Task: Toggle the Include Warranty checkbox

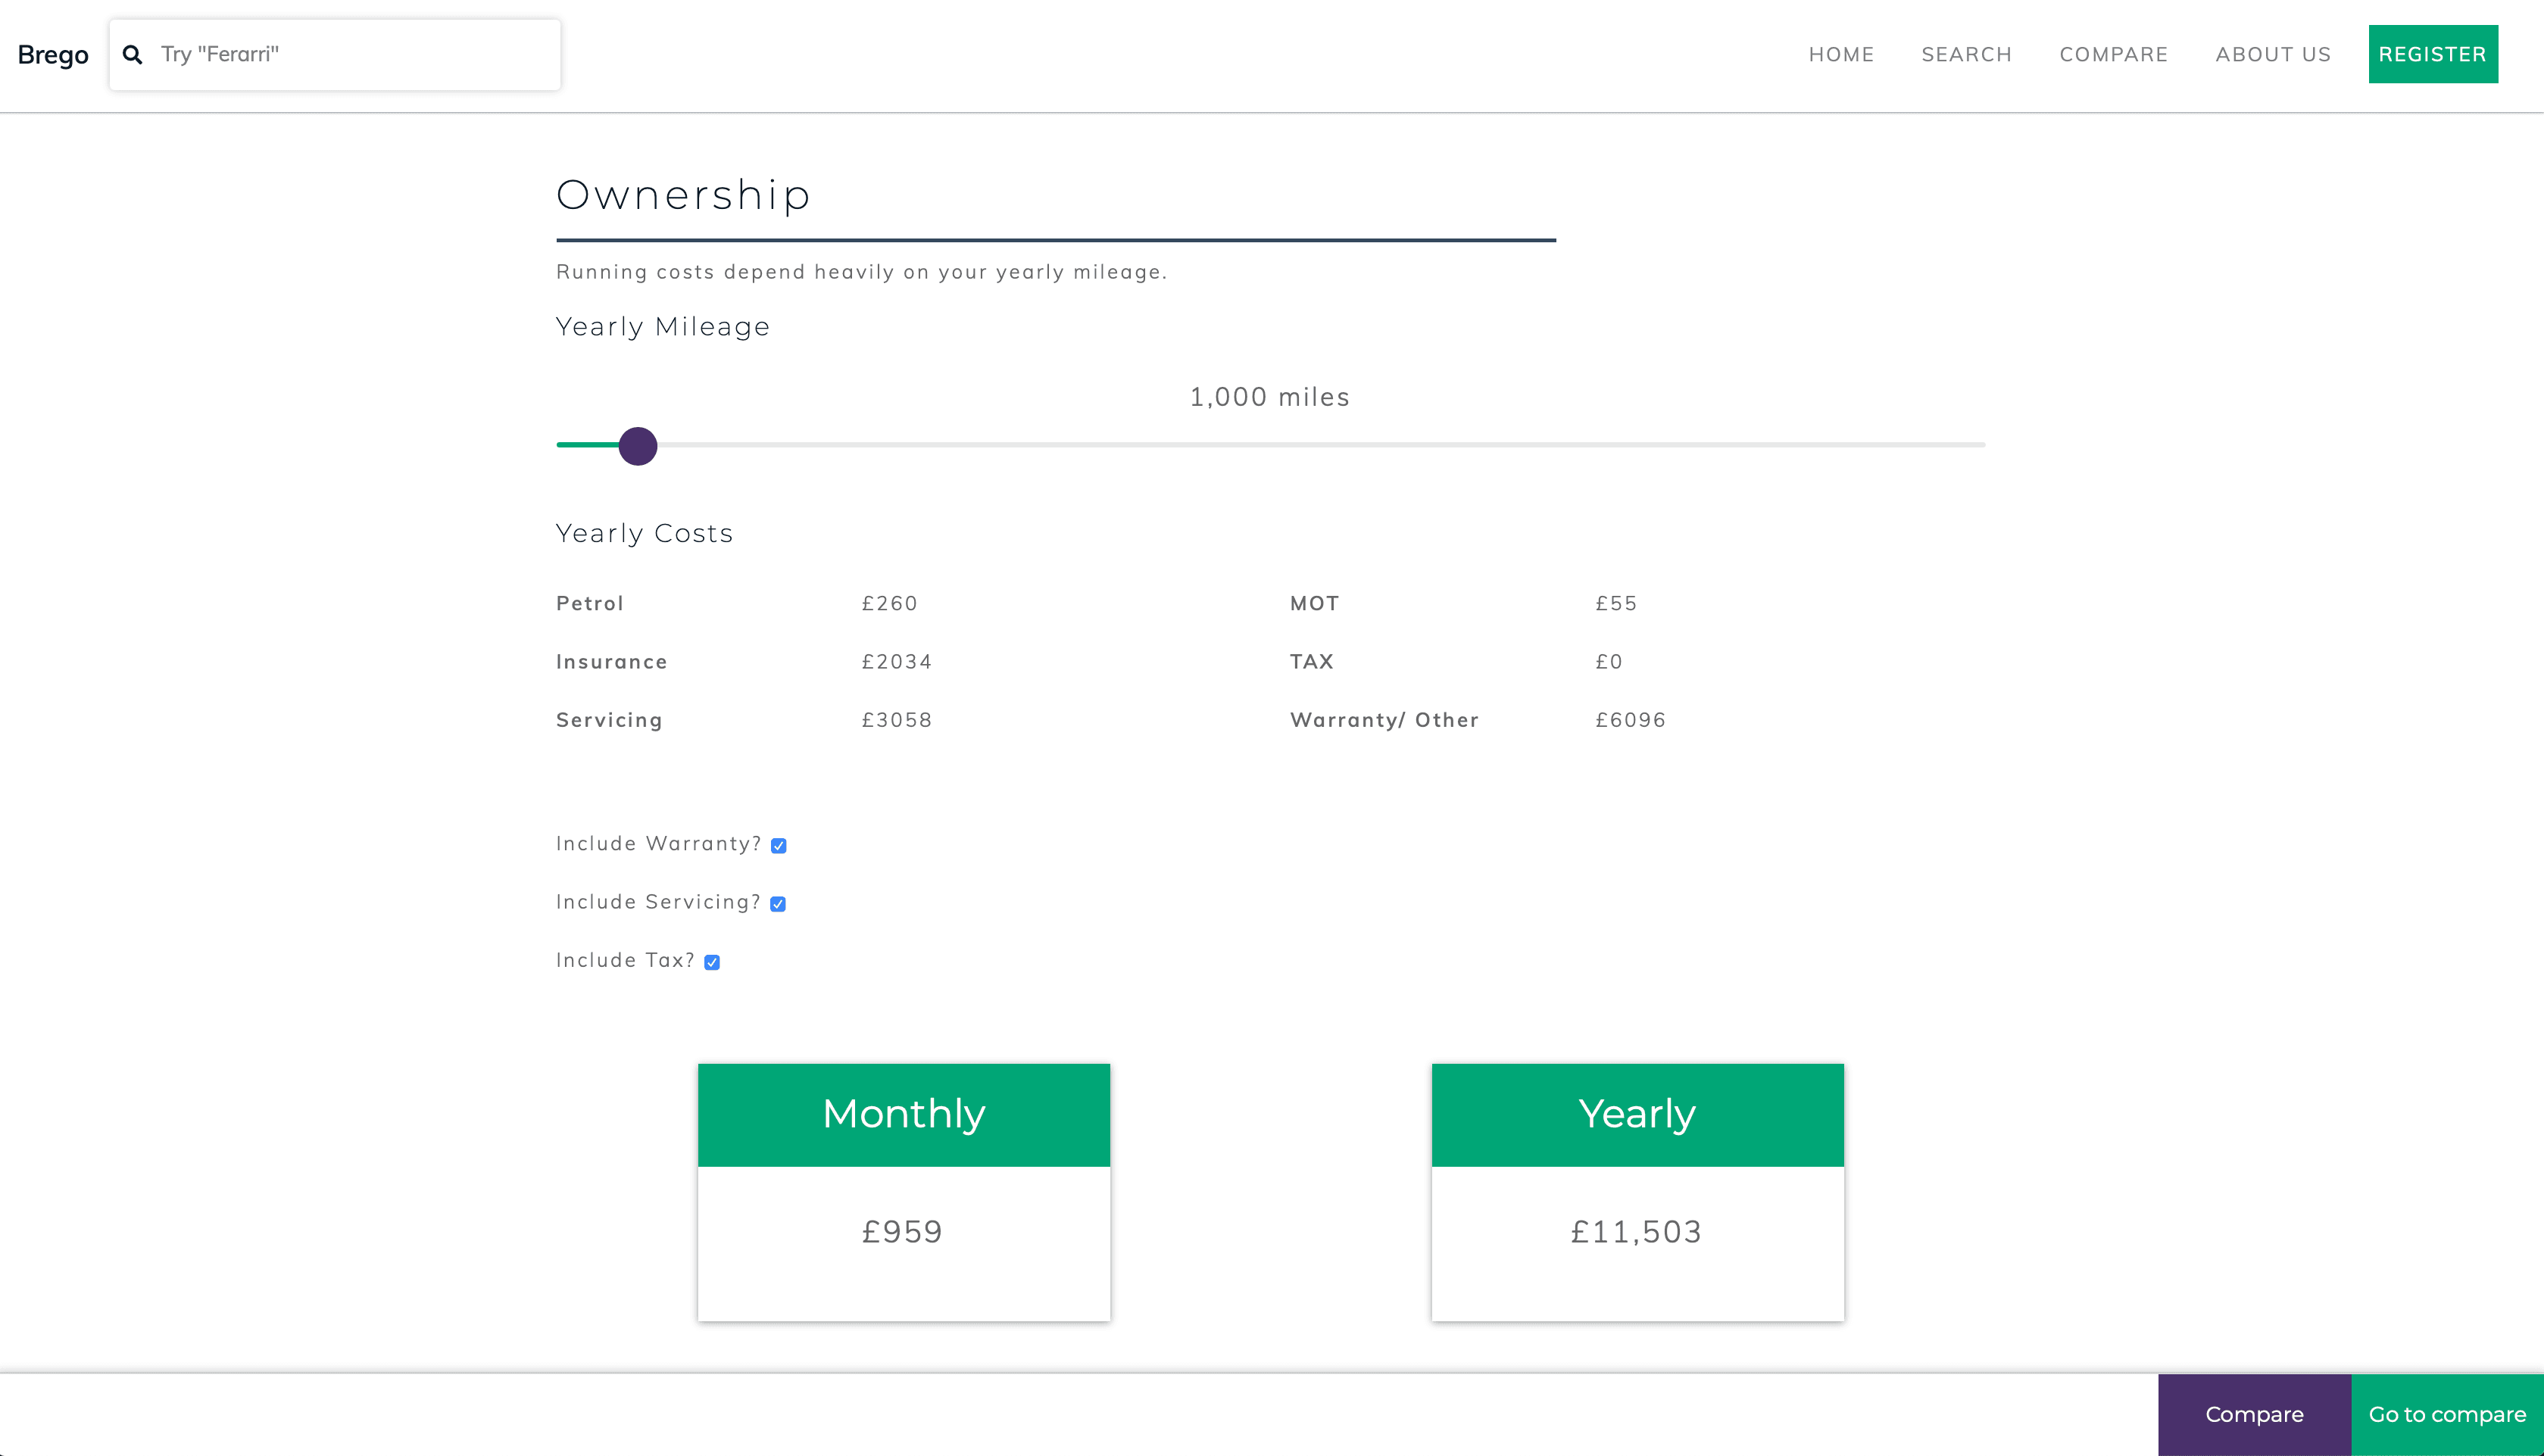Action: pyautogui.click(x=779, y=846)
